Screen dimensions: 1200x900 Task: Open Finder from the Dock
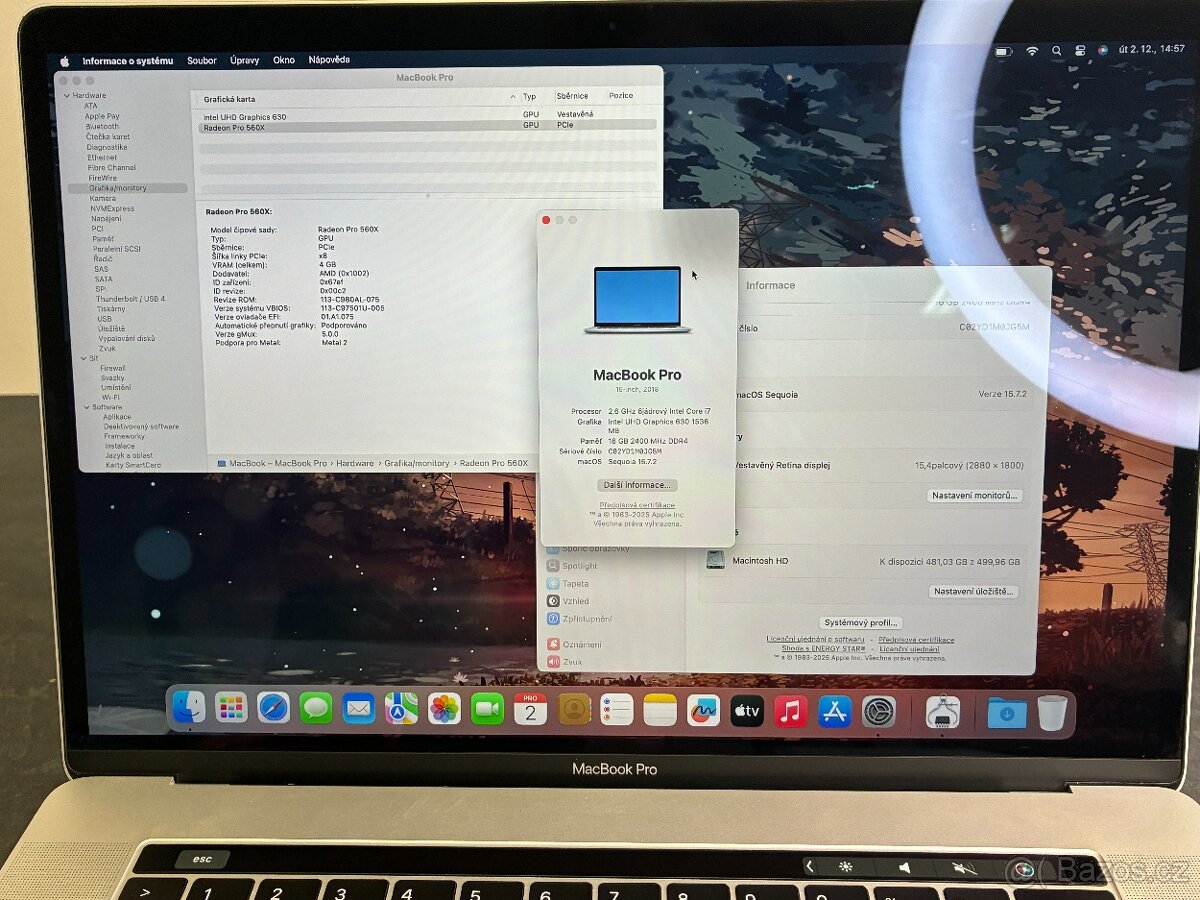[188, 708]
